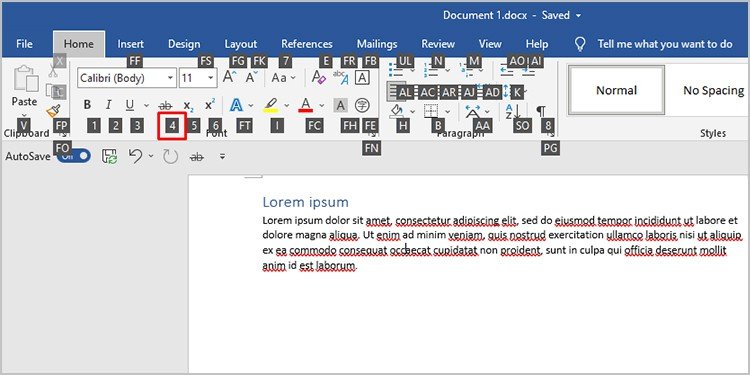Open the Calibri (Body) font dropdown
Viewport: 750px width, 375px height.
(127, 77)
